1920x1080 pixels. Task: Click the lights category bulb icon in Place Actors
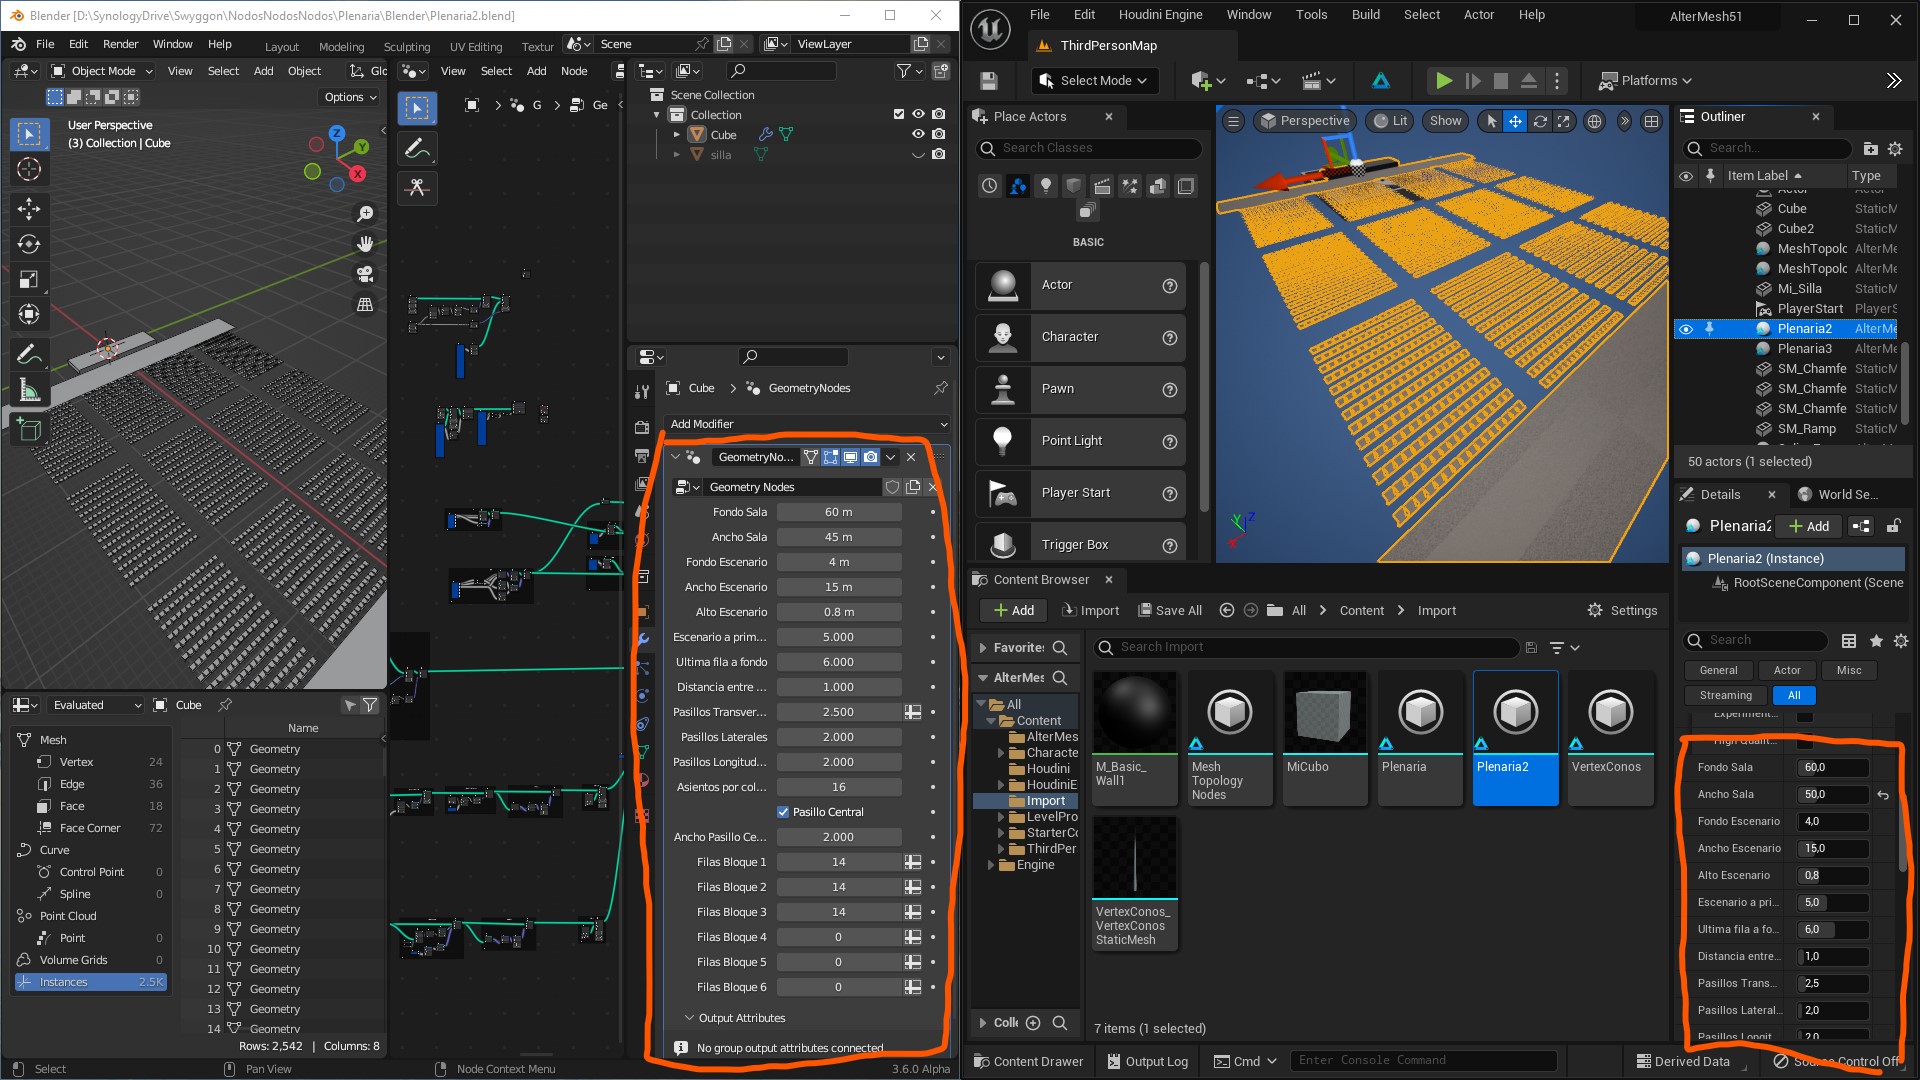click(1045, 186)
